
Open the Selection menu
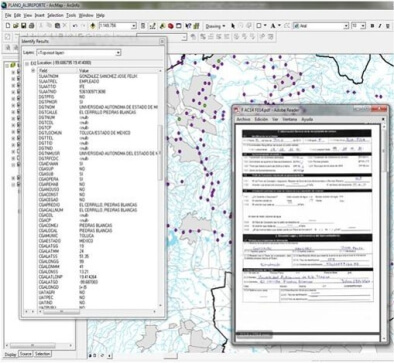(55, 15)
